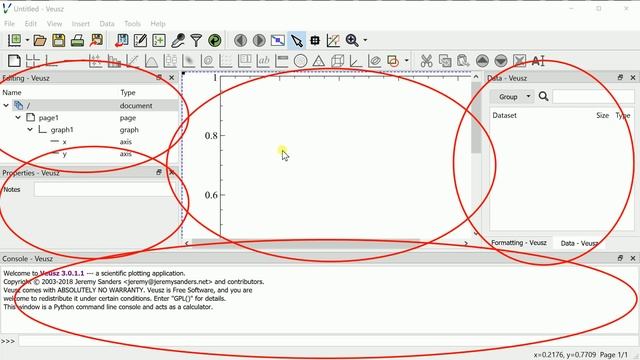Switch to the Formatting - Veusz tab

(x=519, y=242)
